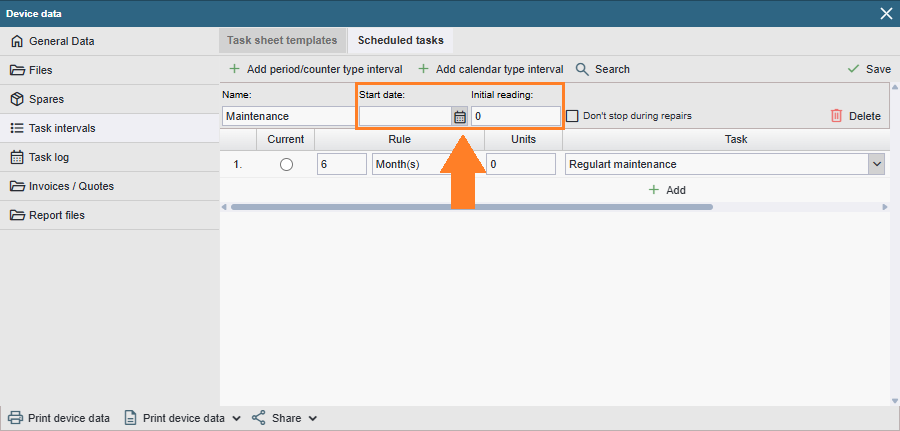Click the Search magnifier icon
This screenshot has height=431, width=900.
[x=583, y=69]
